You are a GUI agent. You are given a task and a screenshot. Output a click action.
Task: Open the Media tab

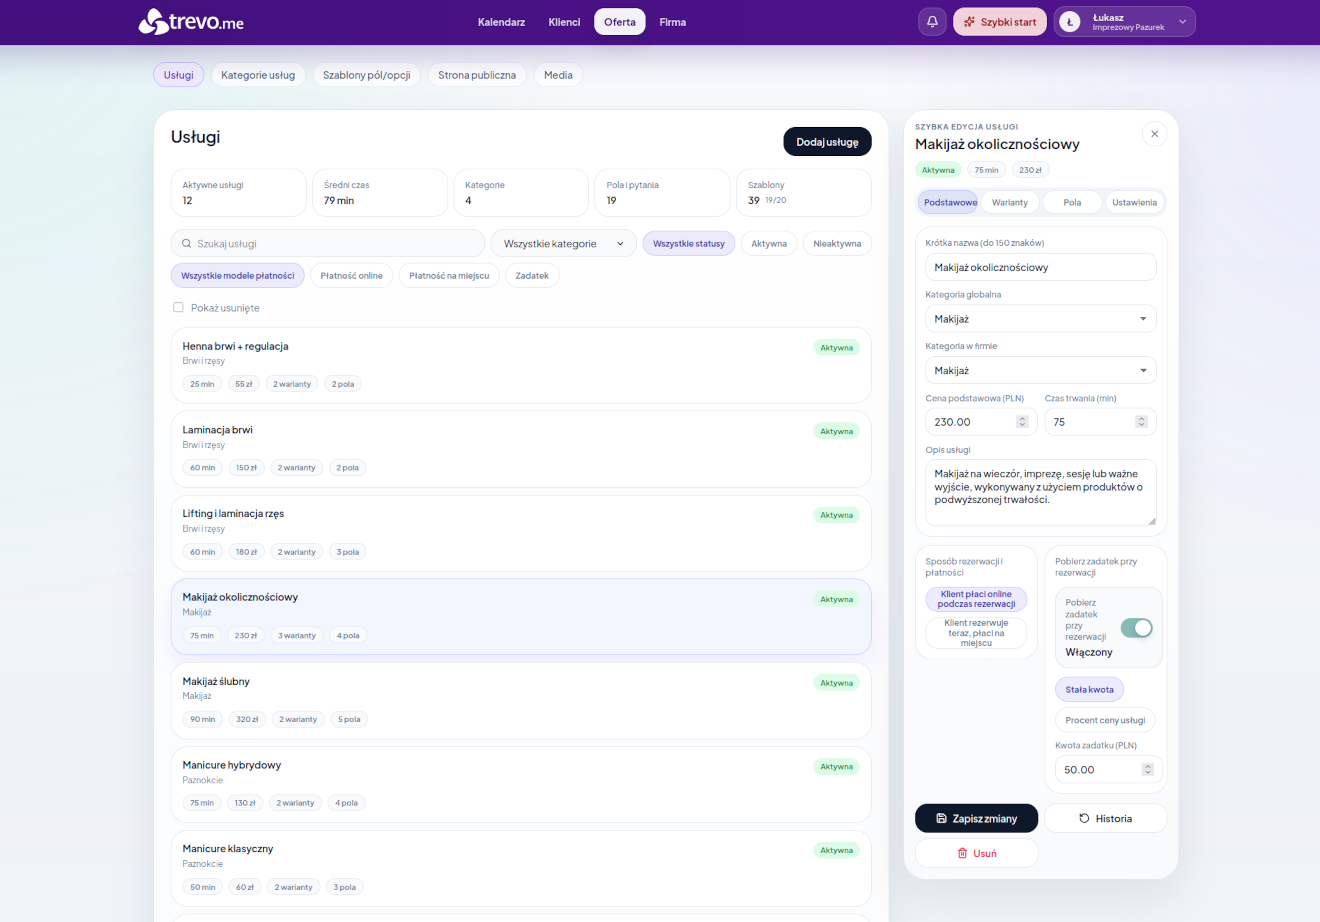(558, 75)
